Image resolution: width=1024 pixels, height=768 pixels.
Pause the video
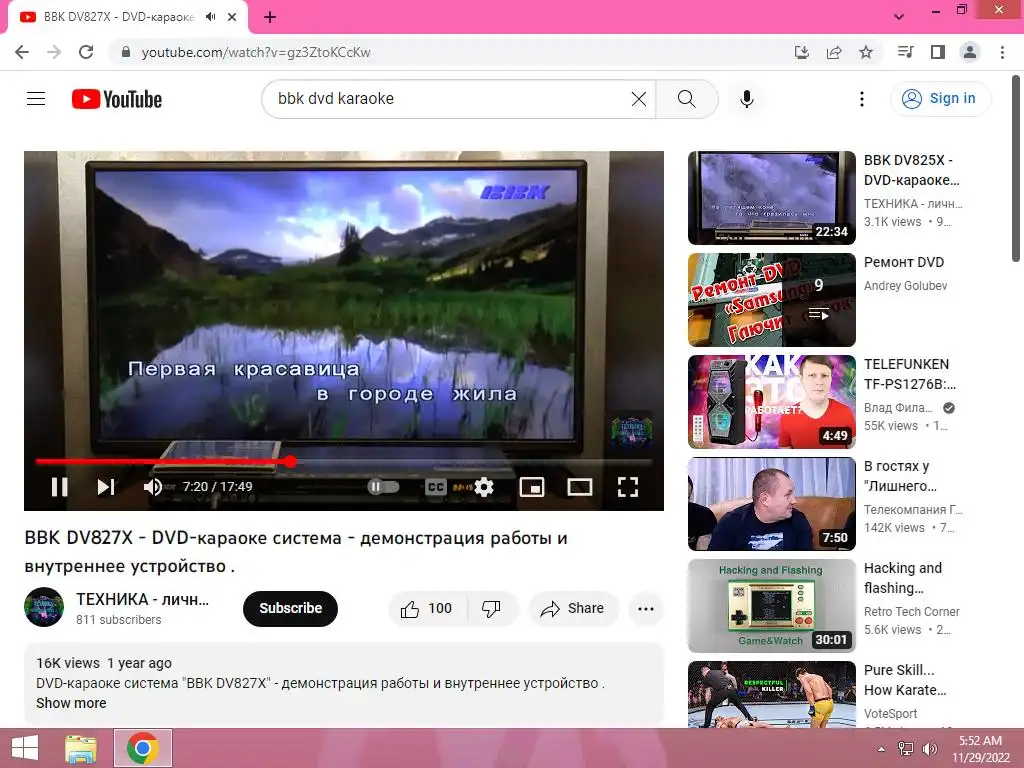59,487
